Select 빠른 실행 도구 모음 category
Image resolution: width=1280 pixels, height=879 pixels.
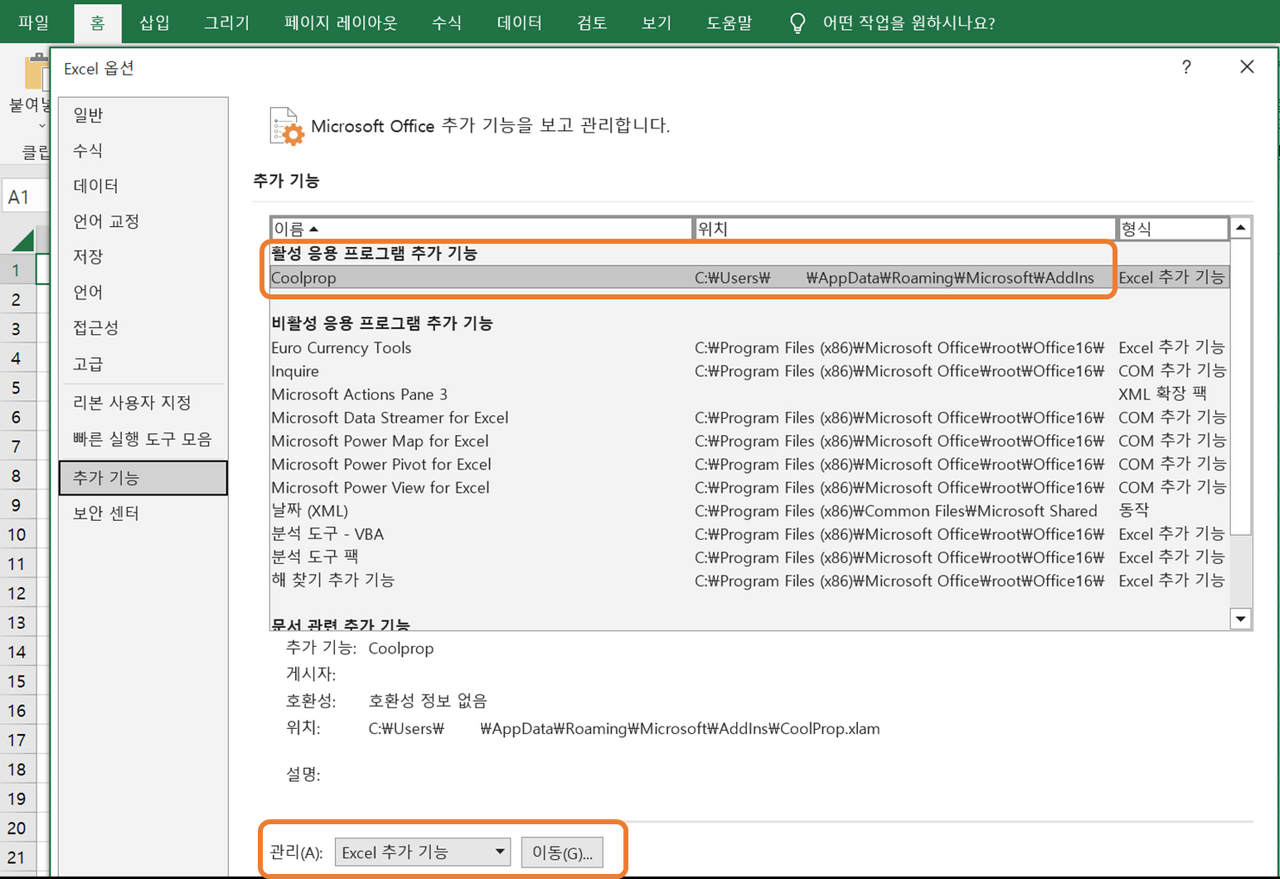click(x=143, y=439)
